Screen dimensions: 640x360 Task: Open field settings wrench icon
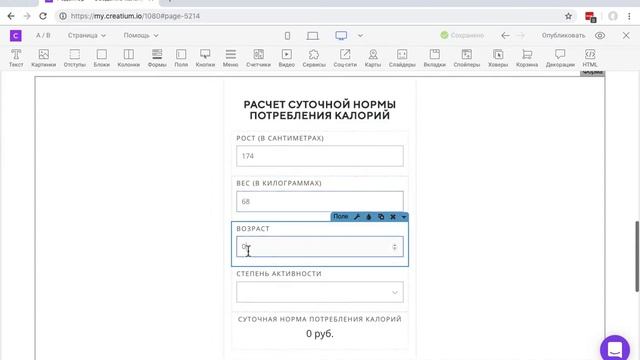pos(357,217)
